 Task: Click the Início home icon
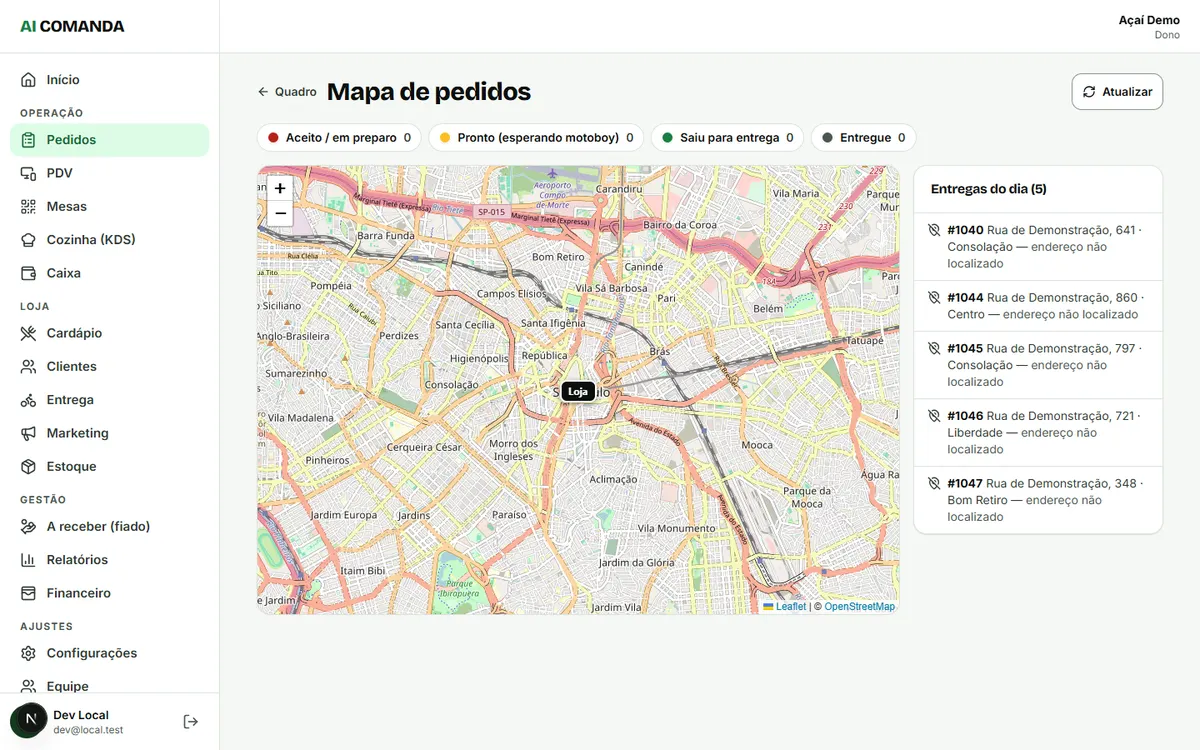tap(28, 80)
